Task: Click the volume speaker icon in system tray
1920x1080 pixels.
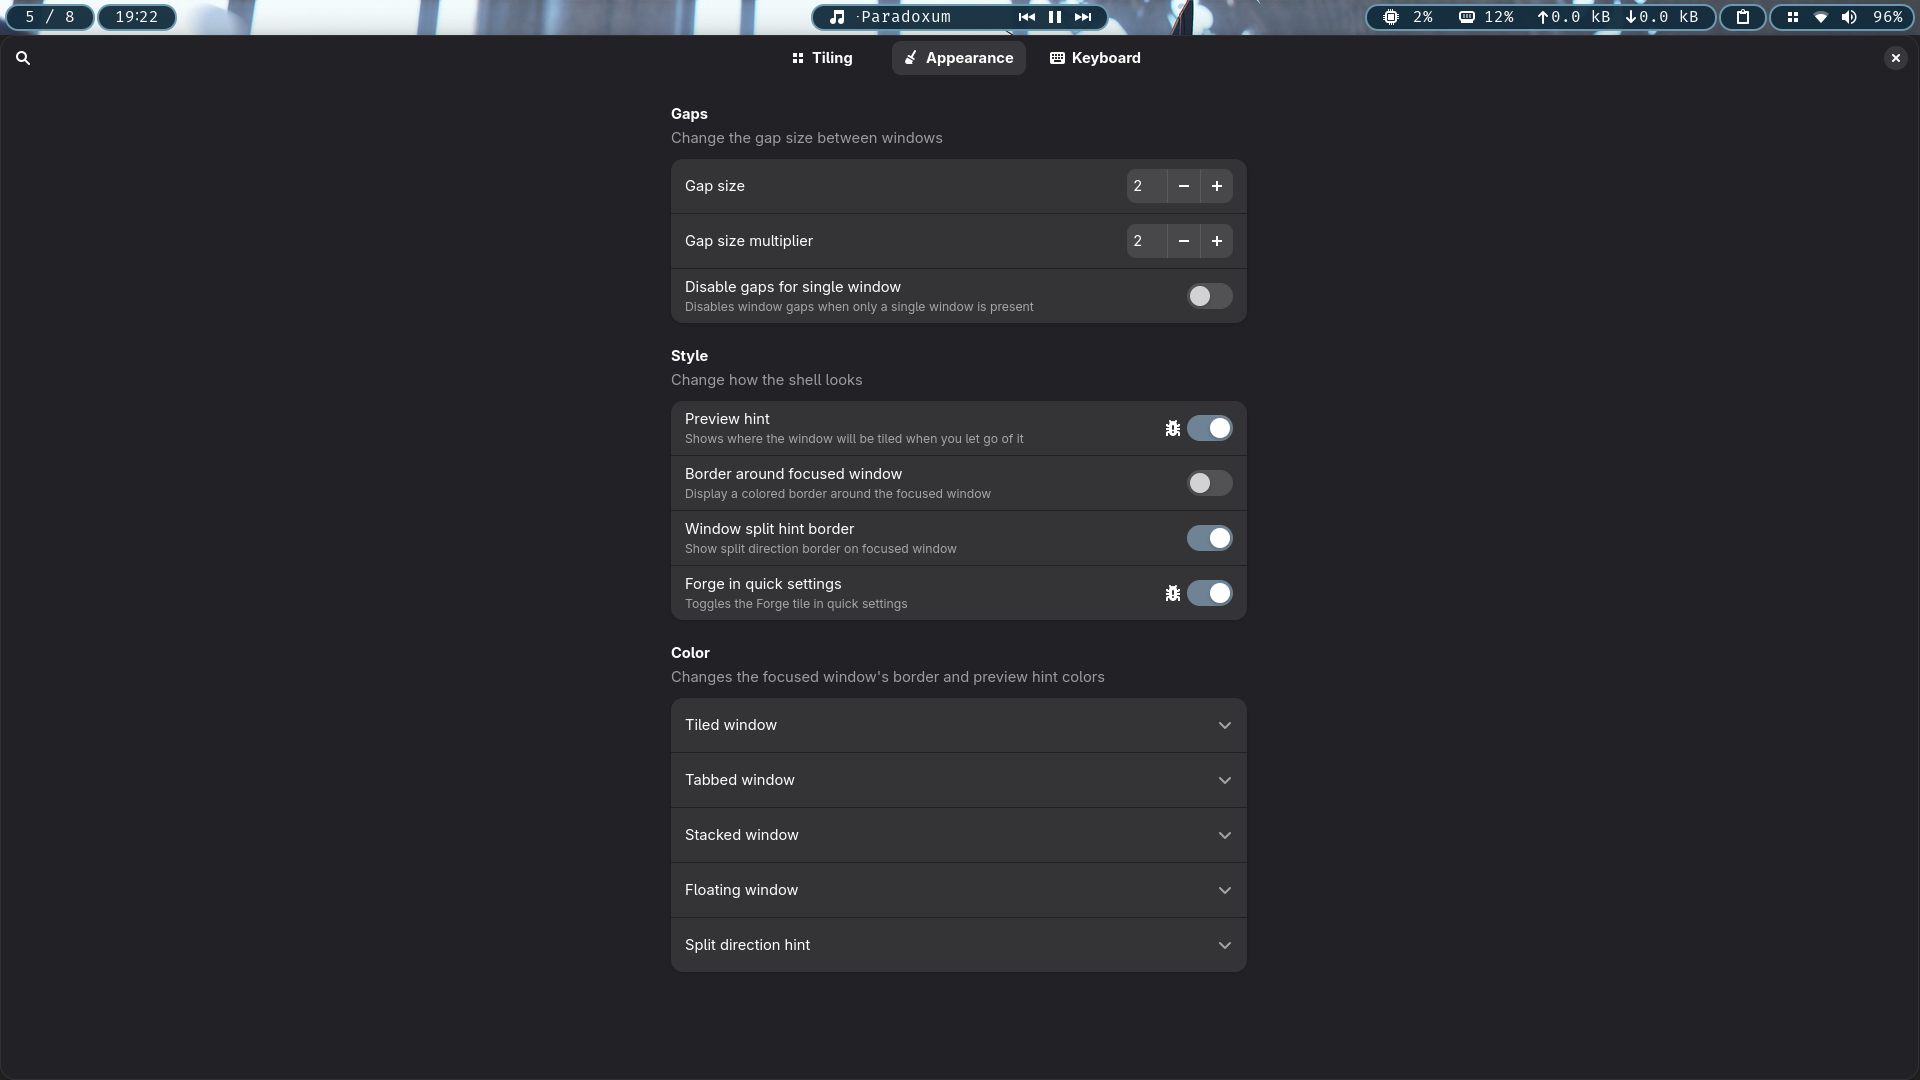Action: (x=1849, y=17)
